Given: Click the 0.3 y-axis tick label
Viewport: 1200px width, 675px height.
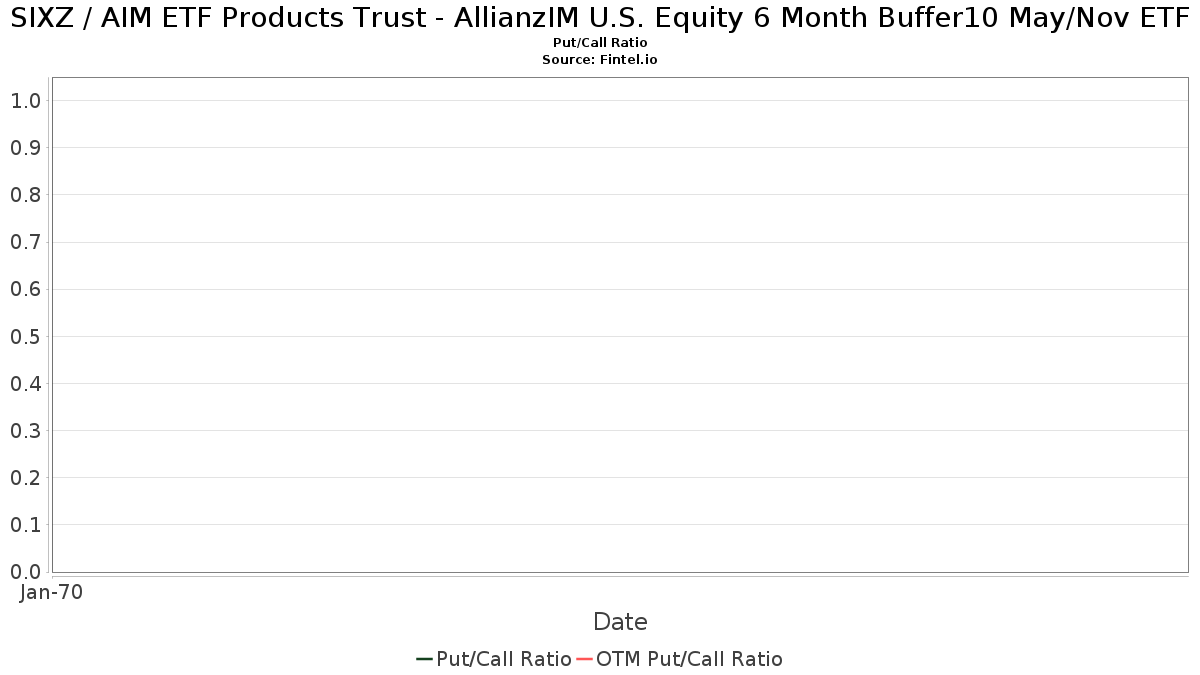Looking at the screenshot, I should pos(25,431).
